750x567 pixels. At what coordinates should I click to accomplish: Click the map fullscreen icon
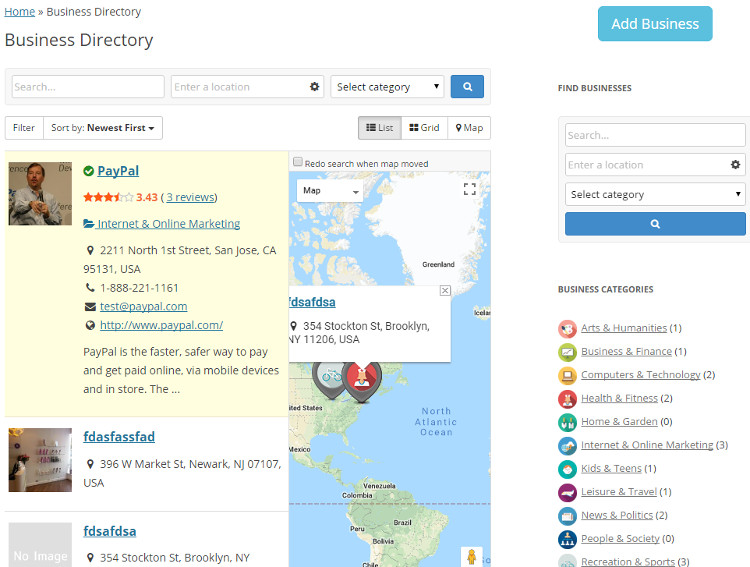470,189
